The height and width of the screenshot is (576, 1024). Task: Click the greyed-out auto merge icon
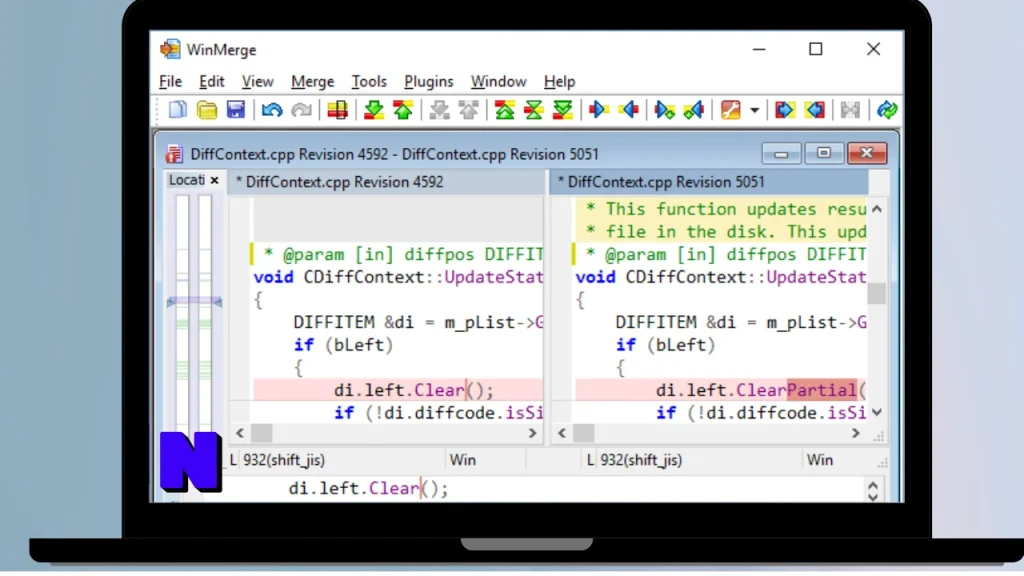pos(850,110)
